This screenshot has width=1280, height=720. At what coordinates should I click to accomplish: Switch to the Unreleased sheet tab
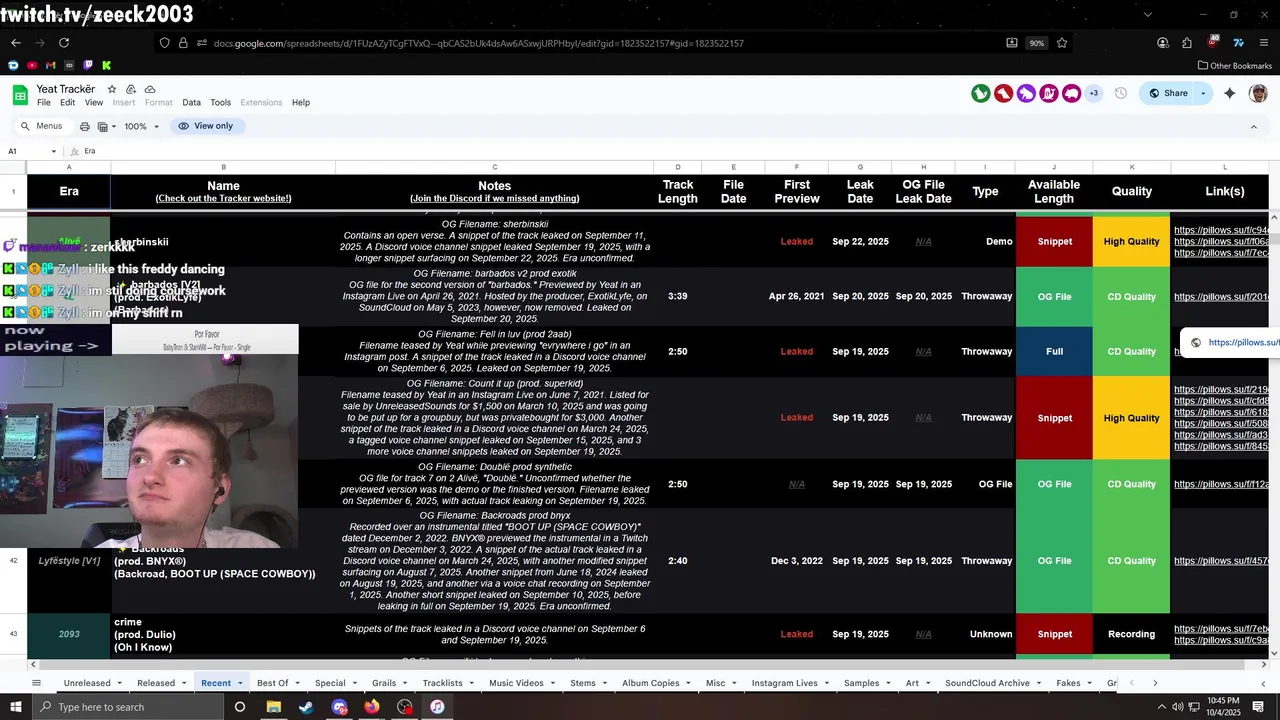87,683
